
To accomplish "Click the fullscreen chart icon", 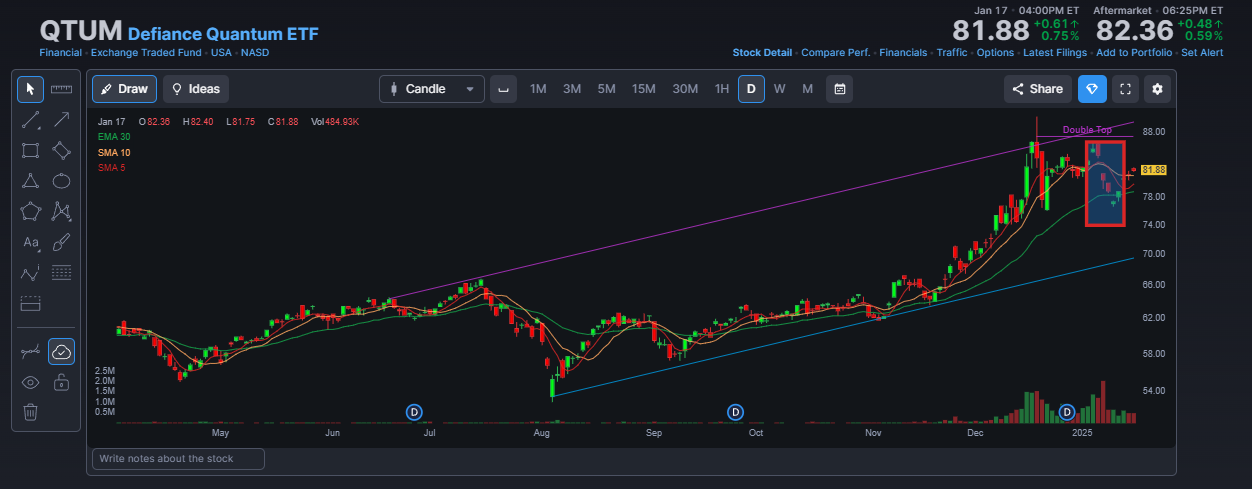I will [x=1125, y=89].
